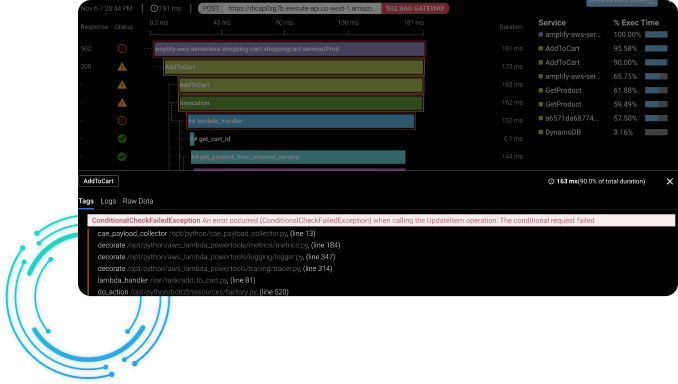Select the green Invocation span bar
This screenshot has height=384, width=678.
[301, 103]
